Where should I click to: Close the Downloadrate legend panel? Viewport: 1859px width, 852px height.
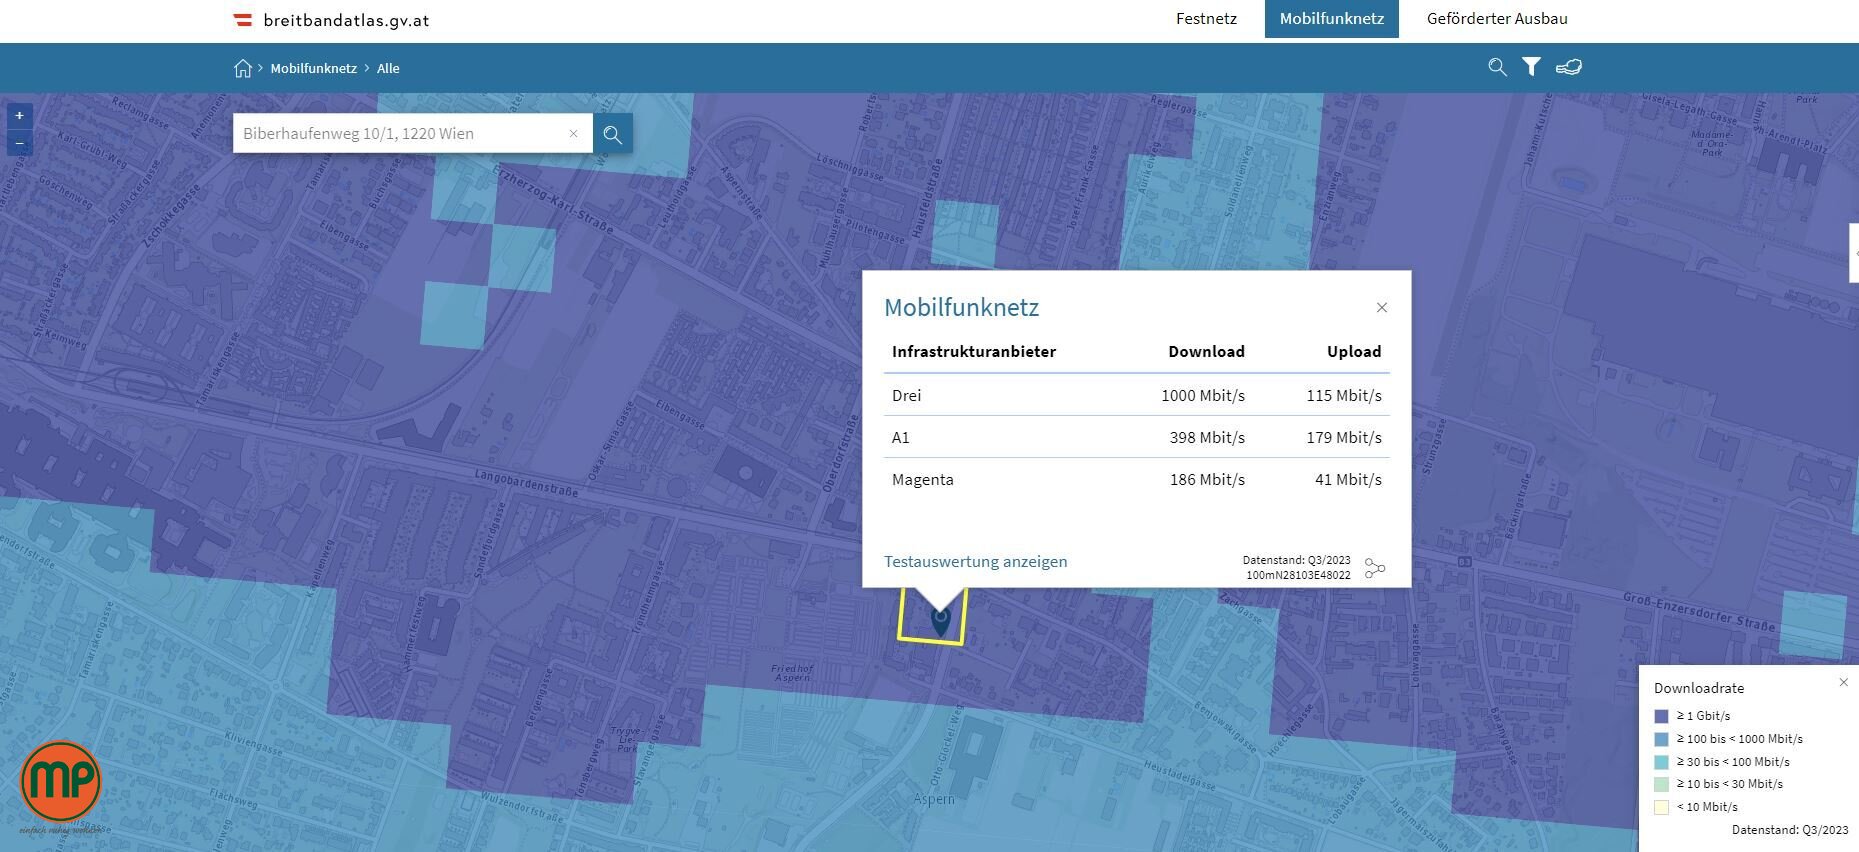(x=1843, y=682)
